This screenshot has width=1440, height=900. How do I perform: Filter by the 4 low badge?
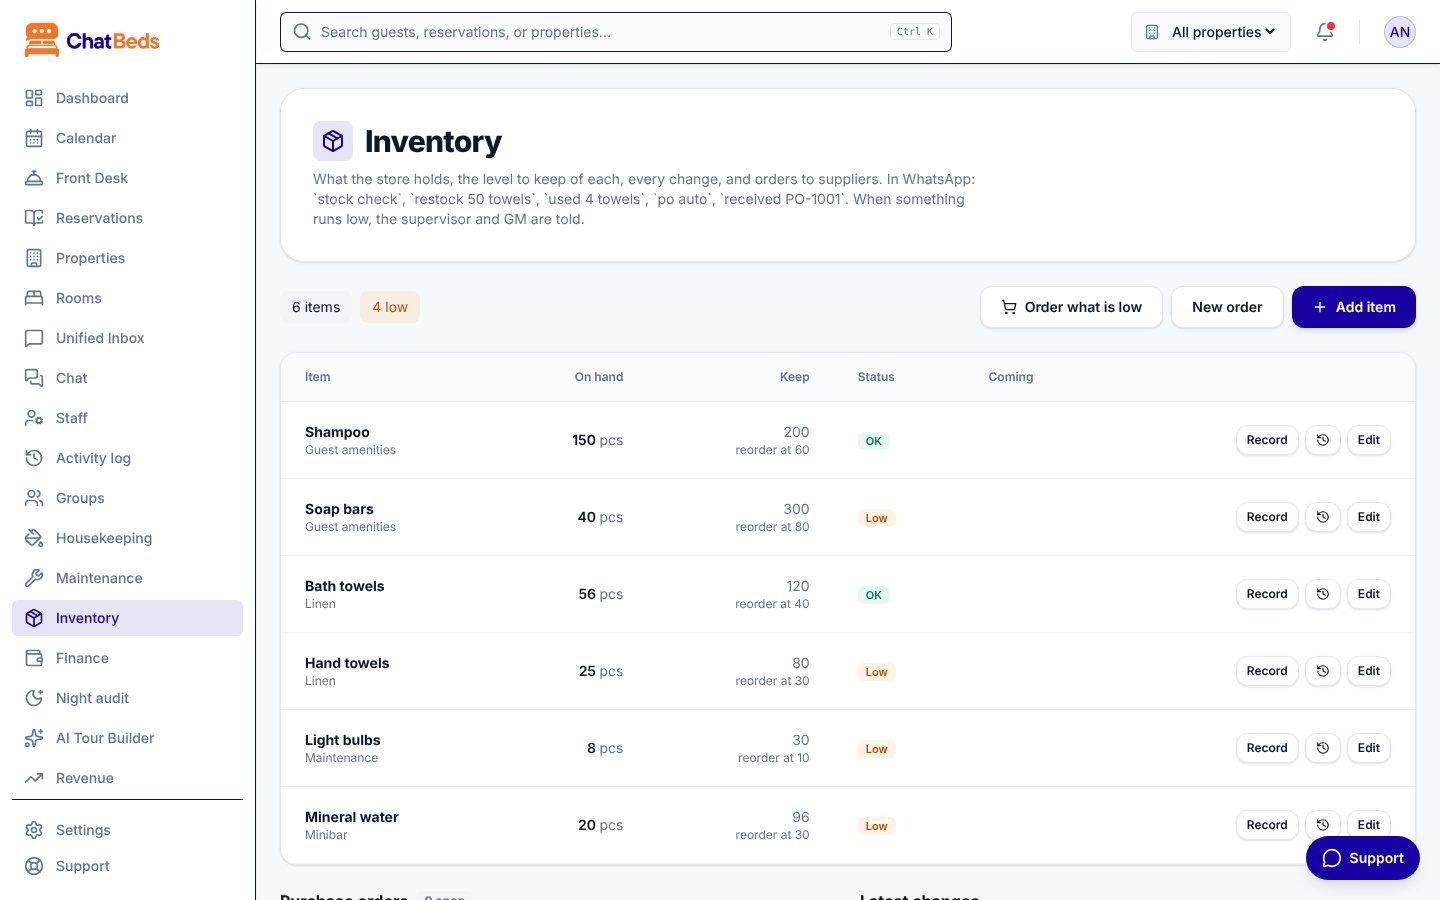tap(390, 307)
